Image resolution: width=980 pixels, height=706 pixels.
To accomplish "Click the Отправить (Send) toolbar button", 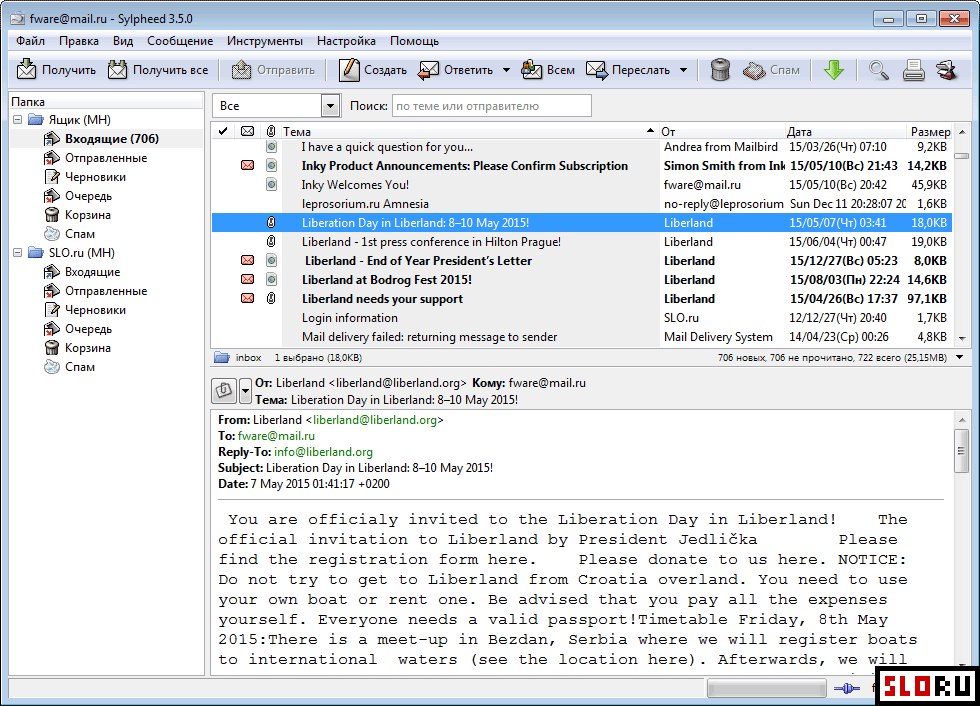I will point(273,70).
